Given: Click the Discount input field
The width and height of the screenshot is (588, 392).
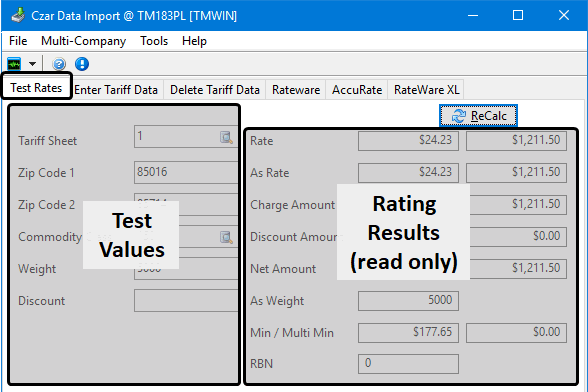Looking at the screenshot, I should 186,300.
